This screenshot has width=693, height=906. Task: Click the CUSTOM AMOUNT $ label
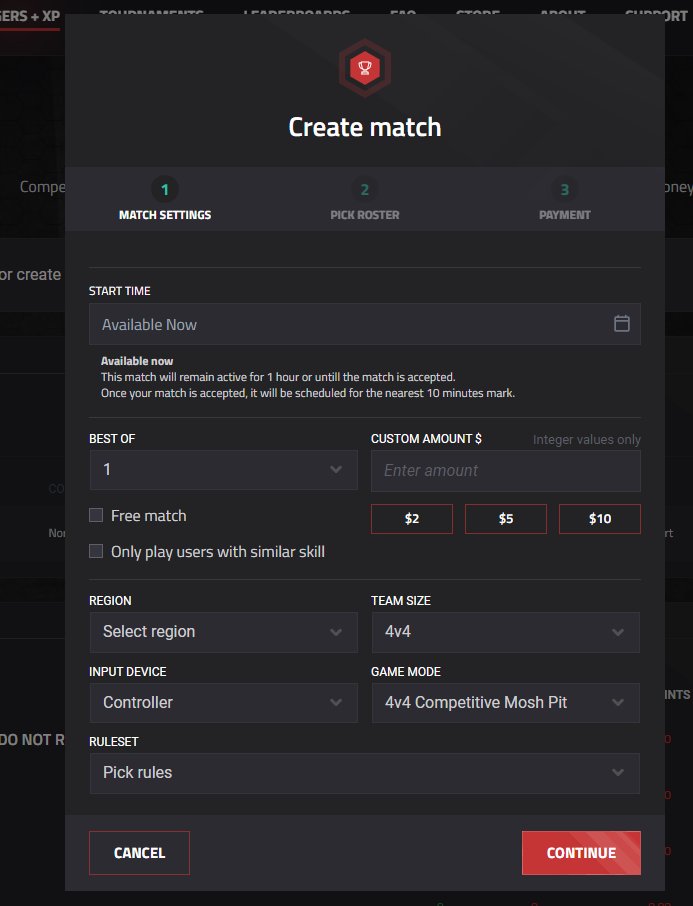point(426,439)
